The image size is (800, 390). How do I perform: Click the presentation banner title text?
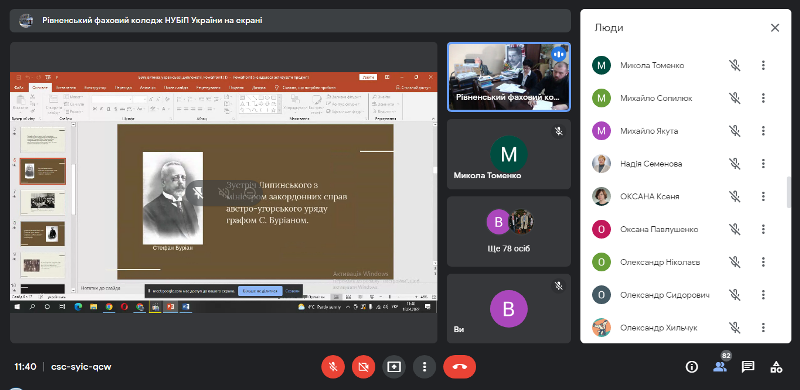click(152, 21)
